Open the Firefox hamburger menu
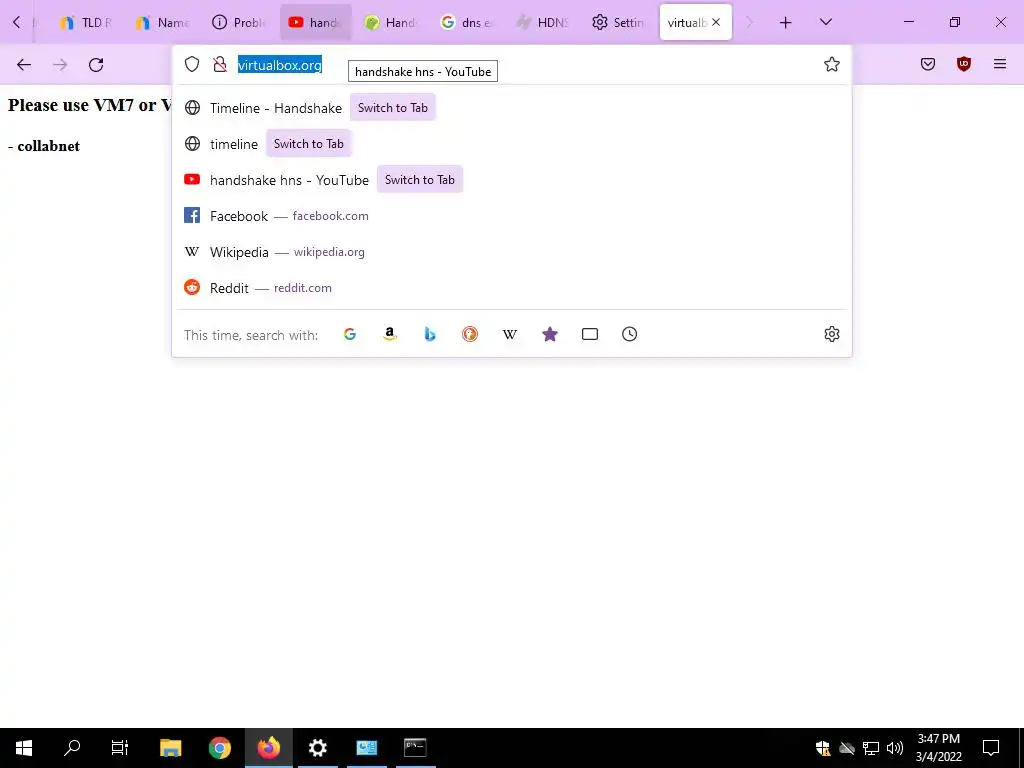The height and width of the screenshot is (768, 1024). [1000, 64]
